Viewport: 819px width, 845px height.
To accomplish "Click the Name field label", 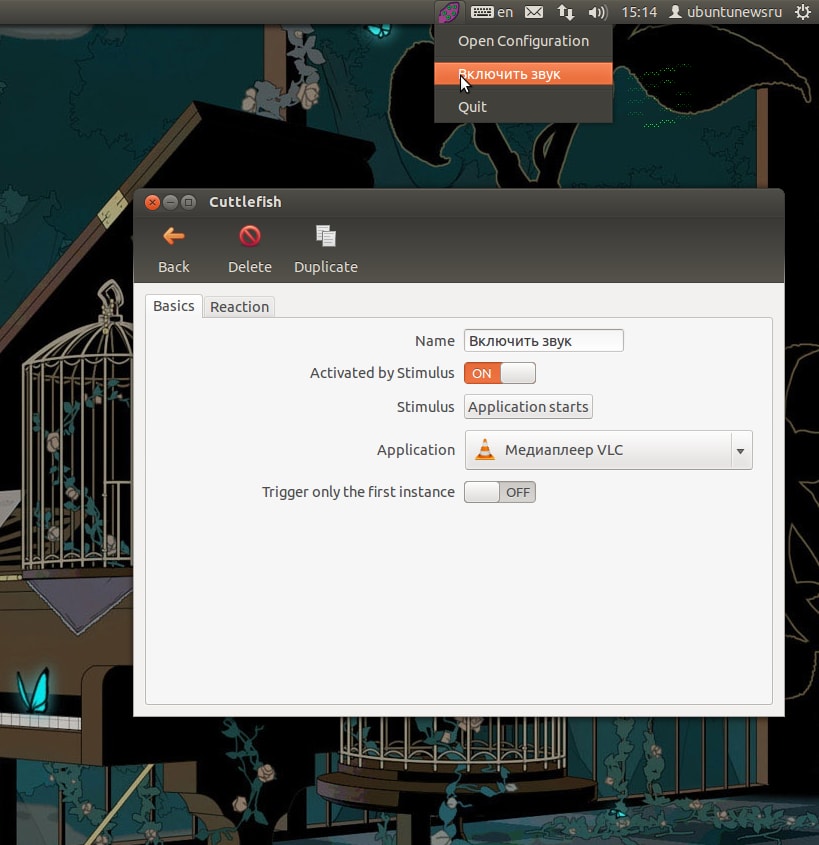I will (x=435, y=341).
